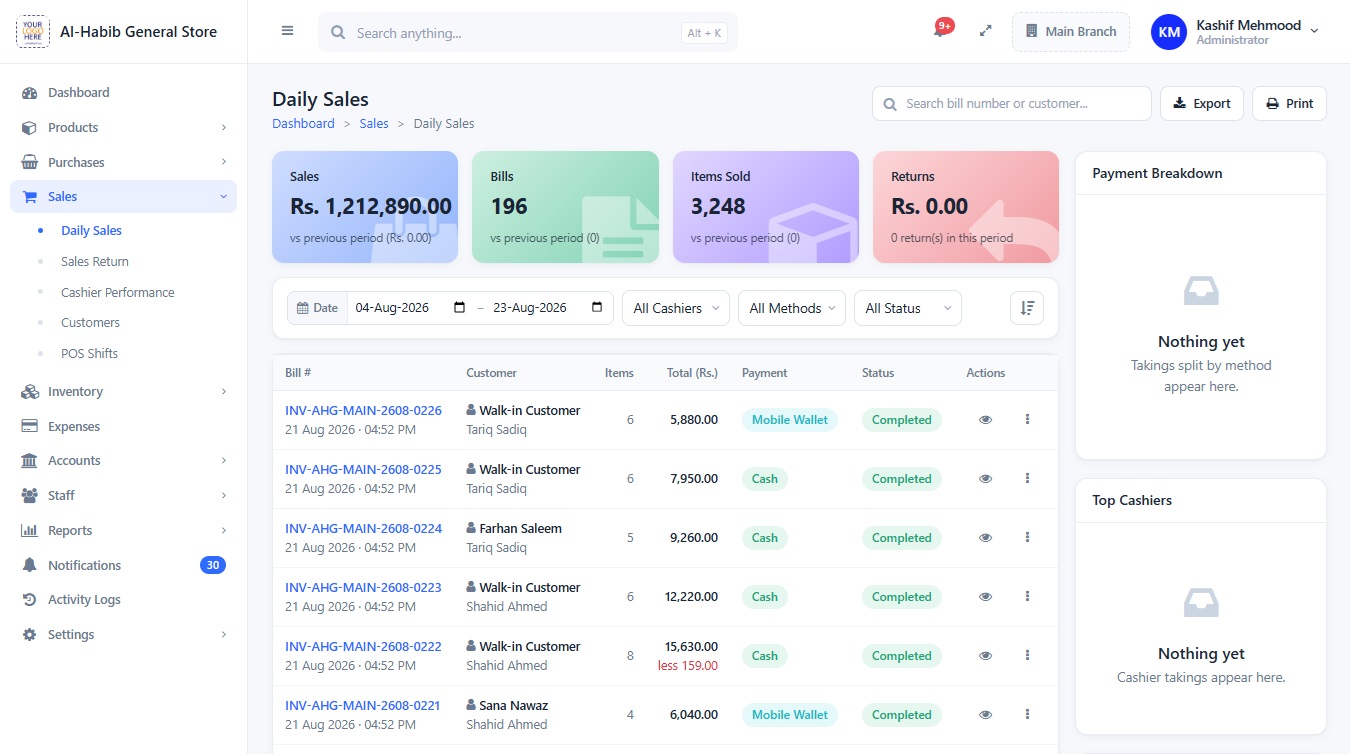
Task: Open more actions for bill 2608-0224
Action: coord(1027,538)
